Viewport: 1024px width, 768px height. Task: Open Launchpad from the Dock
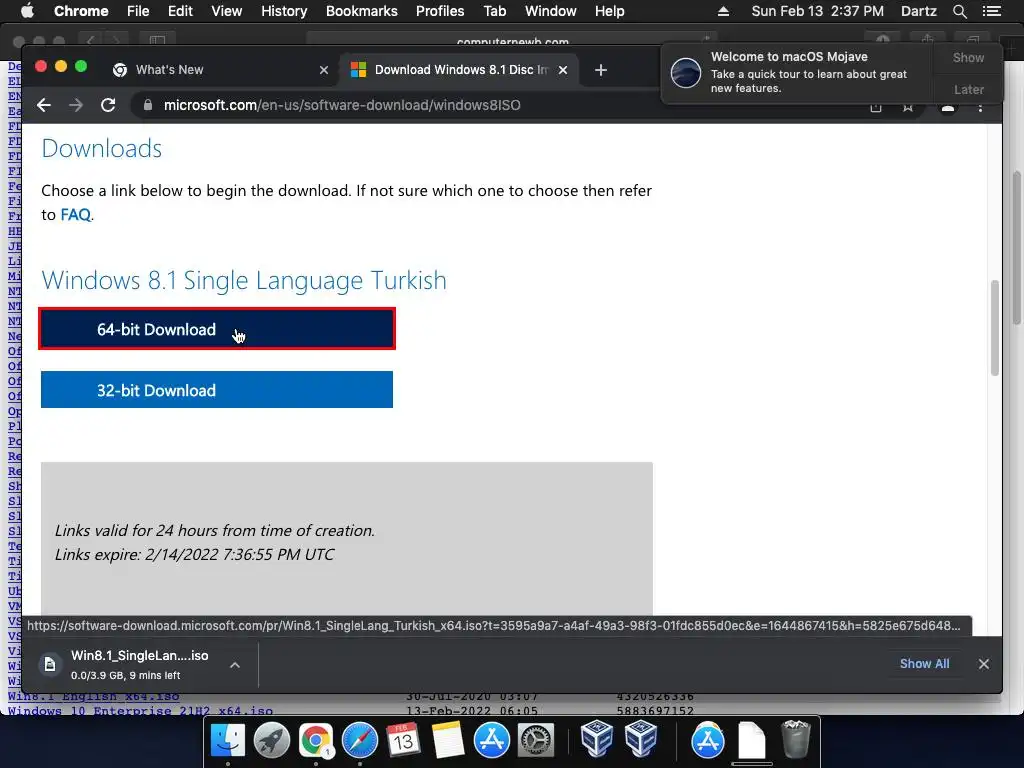272,741
